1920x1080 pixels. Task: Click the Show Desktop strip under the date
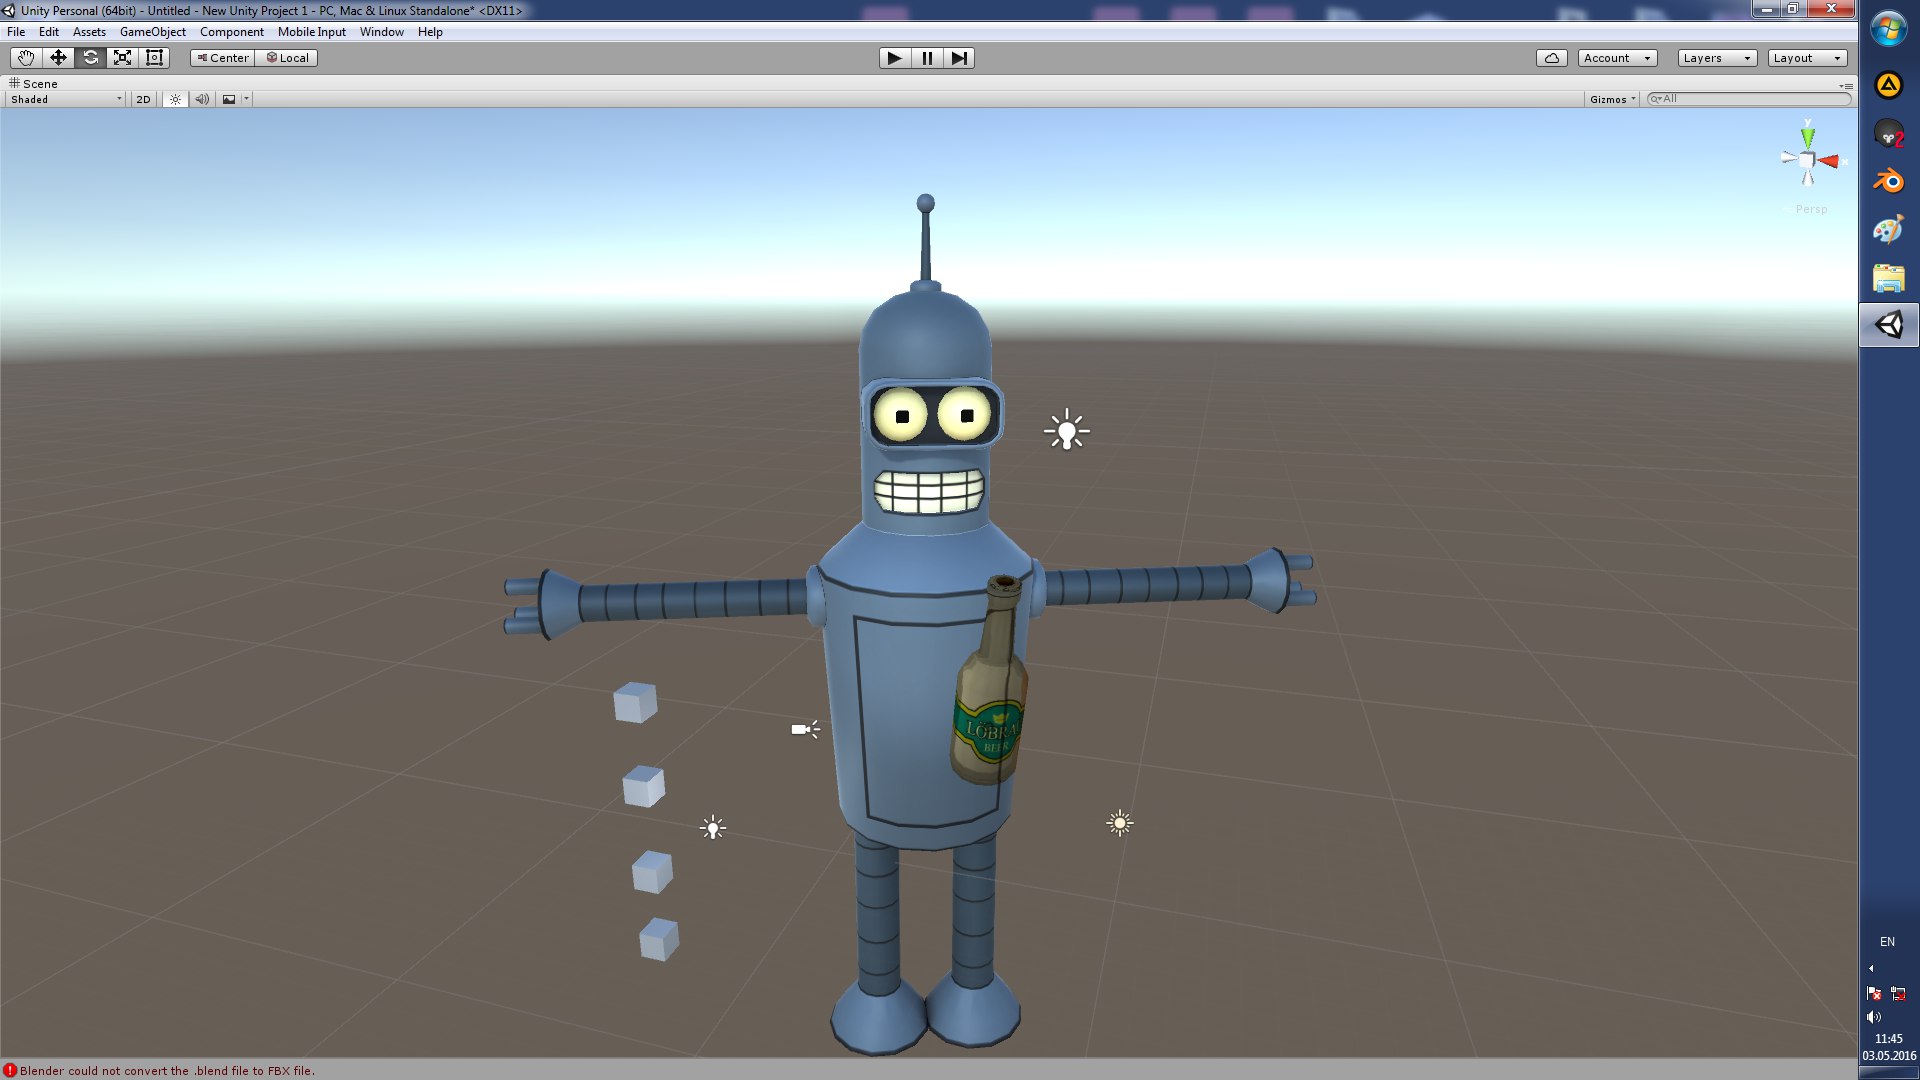click(1889, 1073)
